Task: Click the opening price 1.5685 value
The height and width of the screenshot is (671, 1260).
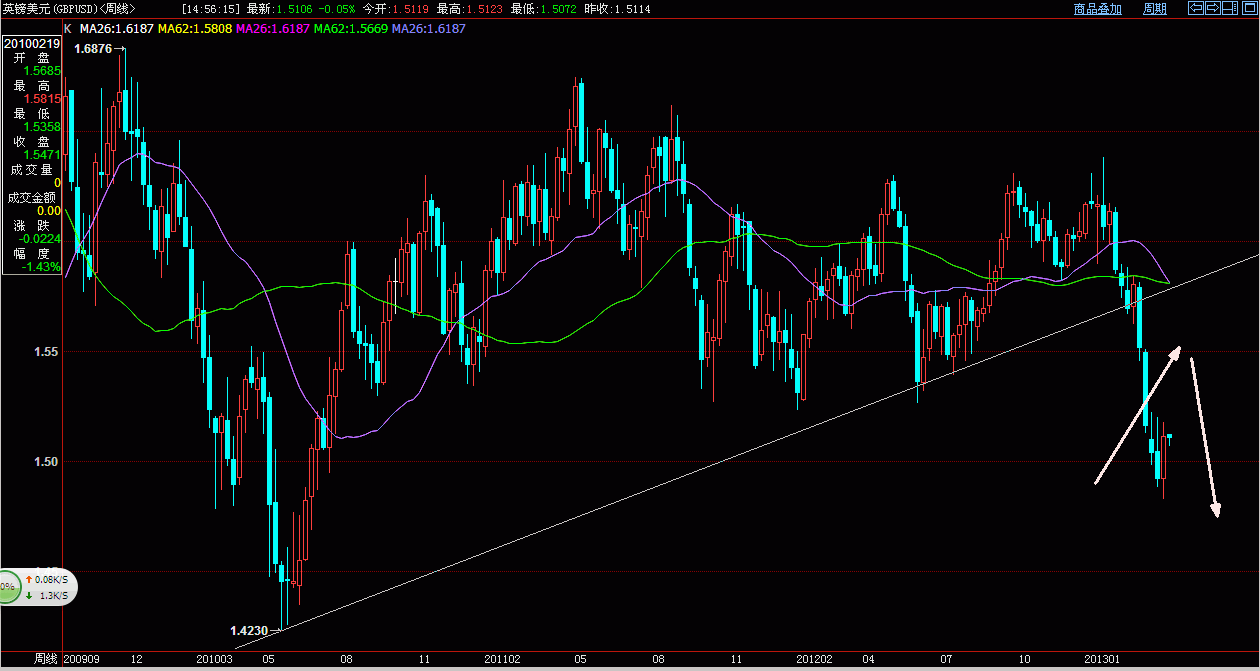Action: [42, 71]
